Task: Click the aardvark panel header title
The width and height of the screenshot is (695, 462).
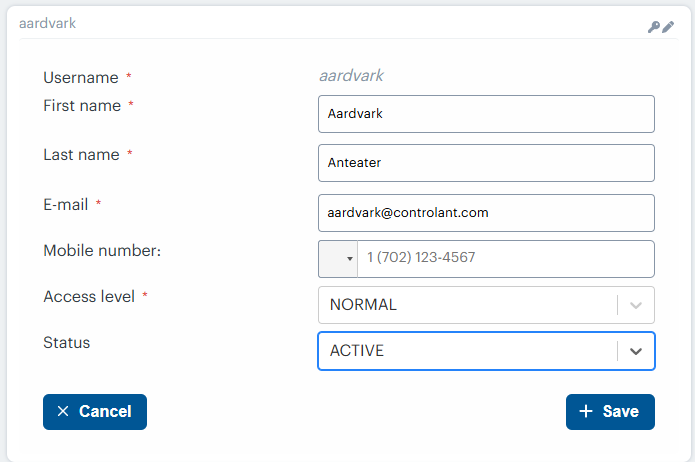Action: coord(47,23)
